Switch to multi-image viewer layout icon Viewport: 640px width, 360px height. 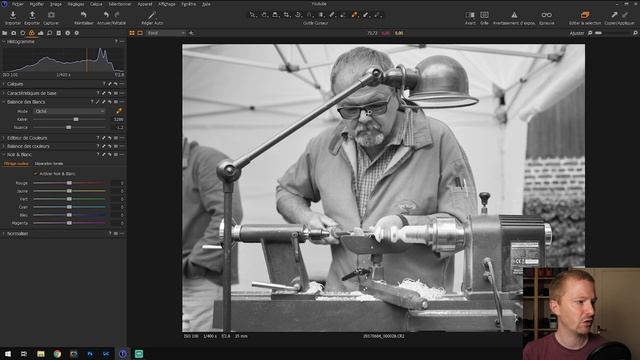tap(132, 33)
